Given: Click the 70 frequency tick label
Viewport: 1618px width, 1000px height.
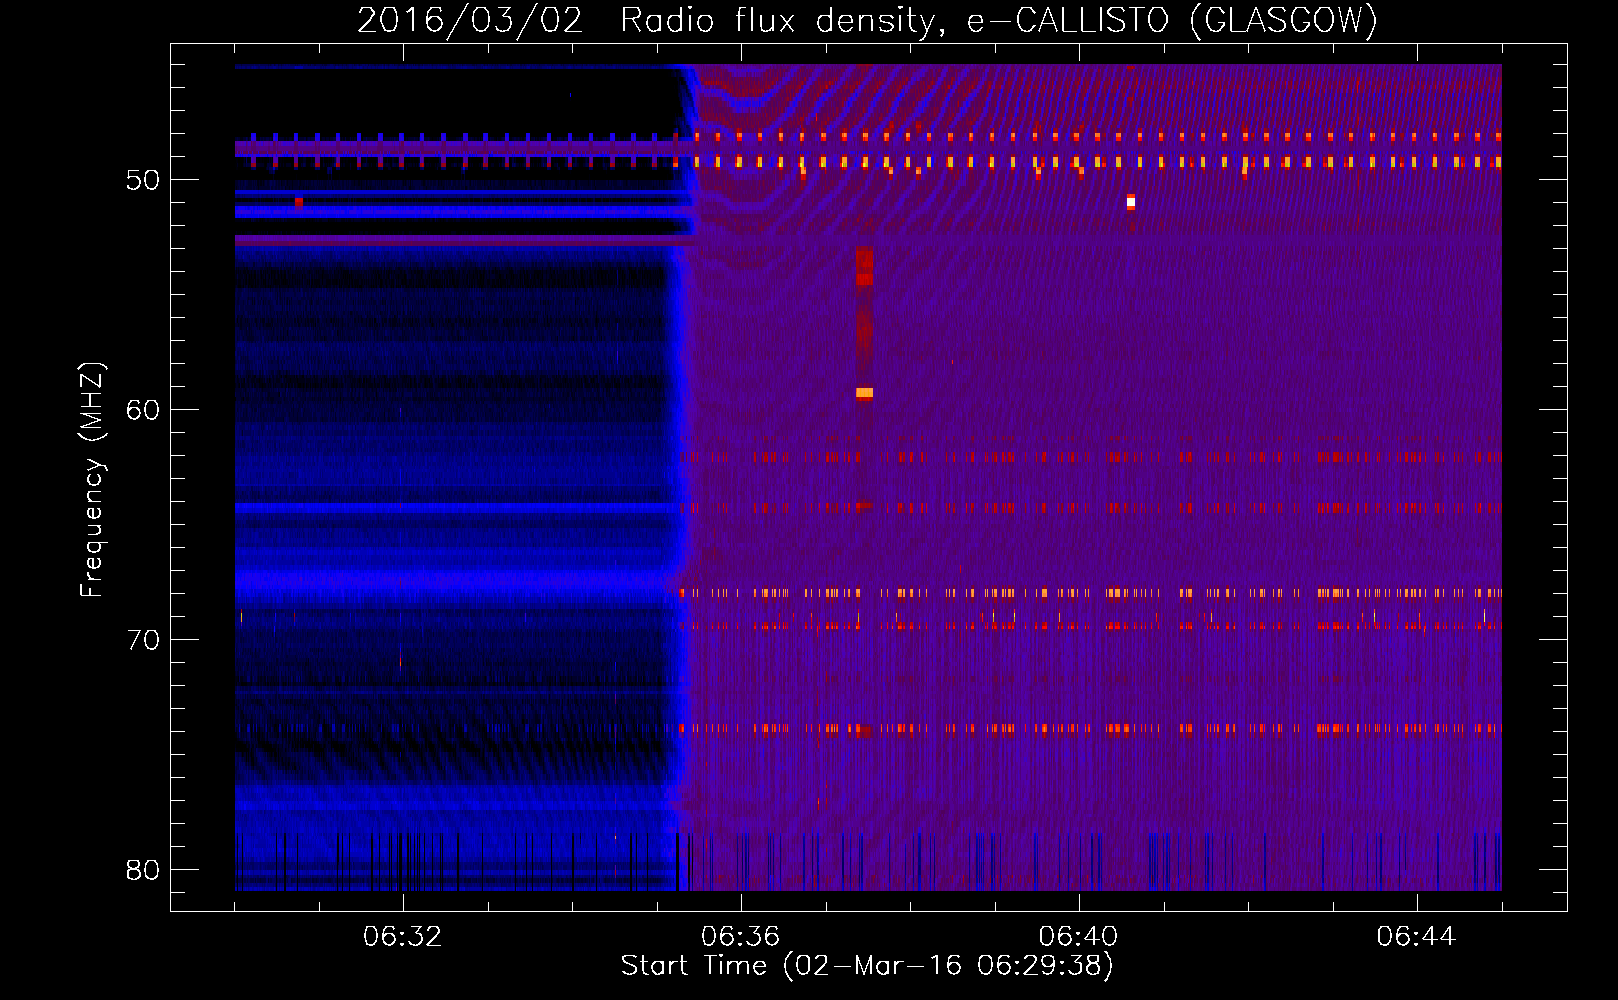Looking at the screenshot, I should click(x=143, y=640).
